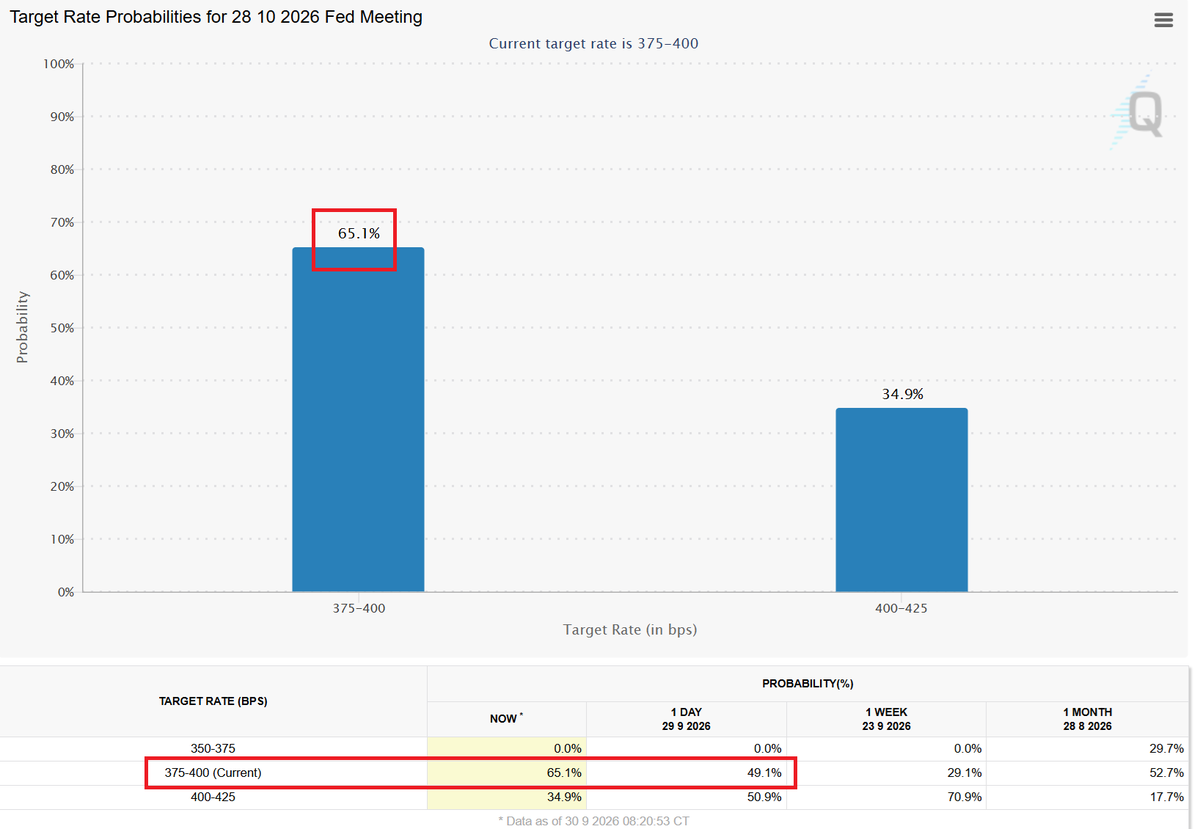This screenshot has height=829, width=1200.
Task: Click the 0% y-axis tick label
Action: 65,592
